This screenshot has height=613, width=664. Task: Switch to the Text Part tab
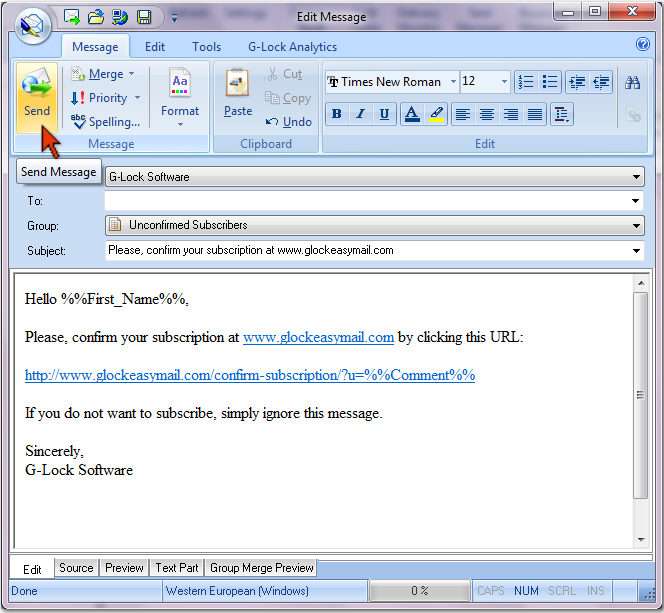177,568
